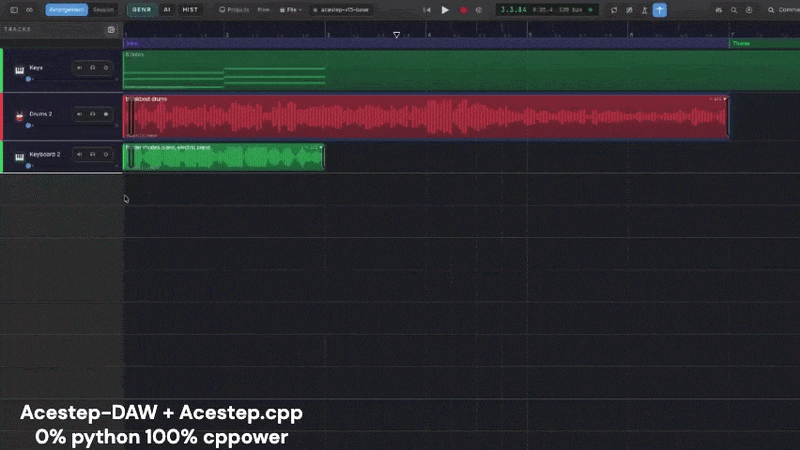
Task: Select the Keys track name
Action: (x=36, y=67)
